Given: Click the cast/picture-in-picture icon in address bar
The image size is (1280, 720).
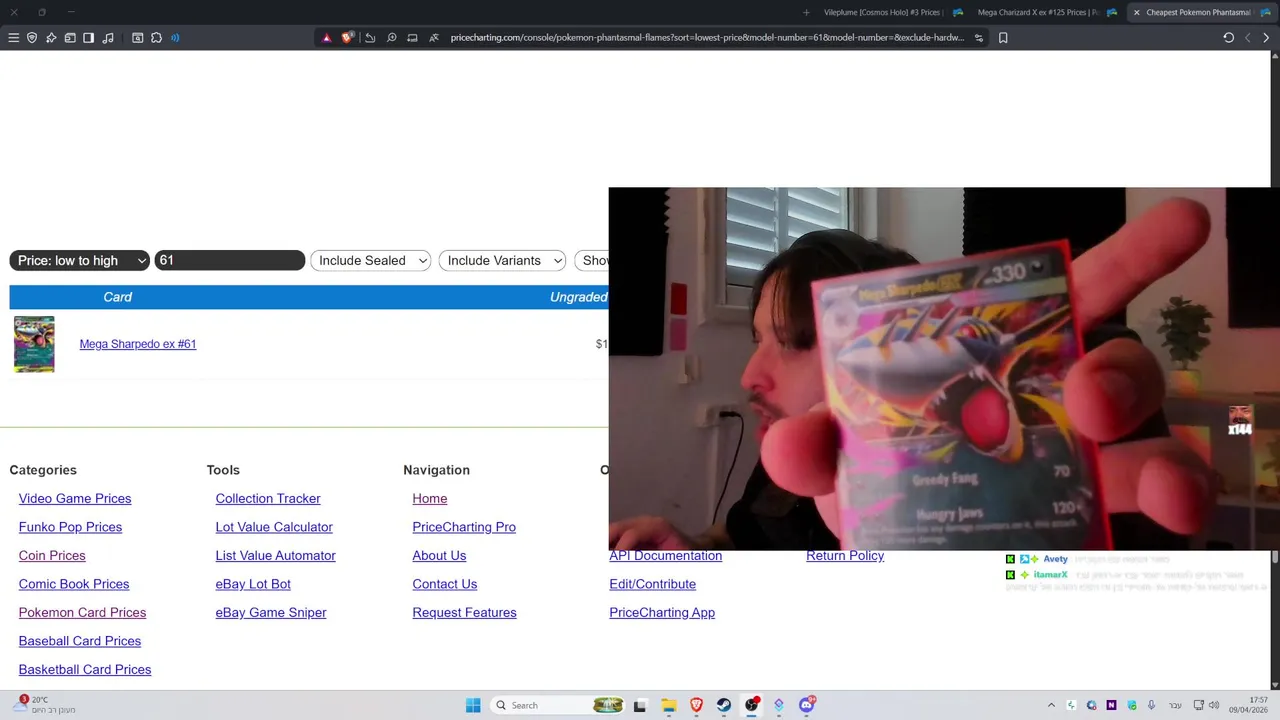Looking at the screenshot, I should click(412, 38).
